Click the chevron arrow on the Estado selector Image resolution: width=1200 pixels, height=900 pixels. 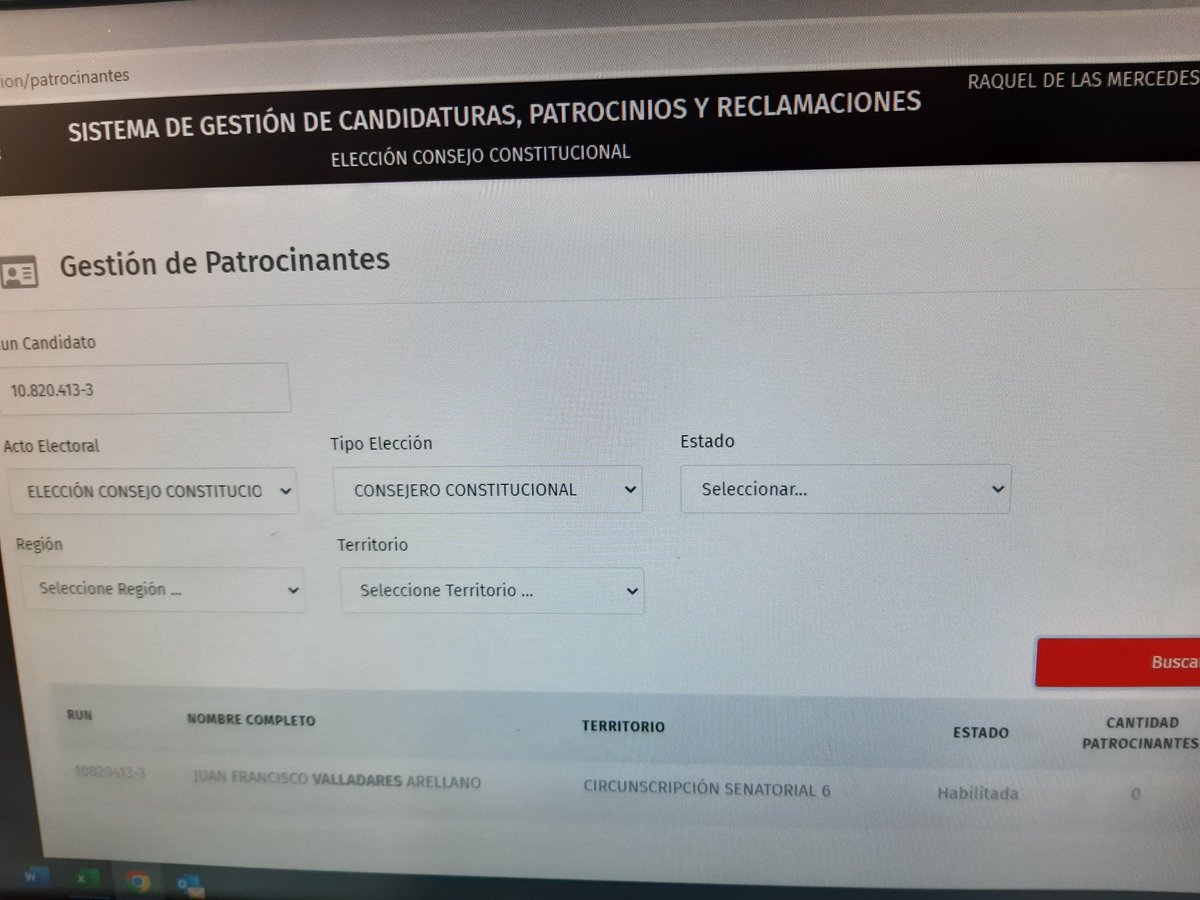pos(996,489)
